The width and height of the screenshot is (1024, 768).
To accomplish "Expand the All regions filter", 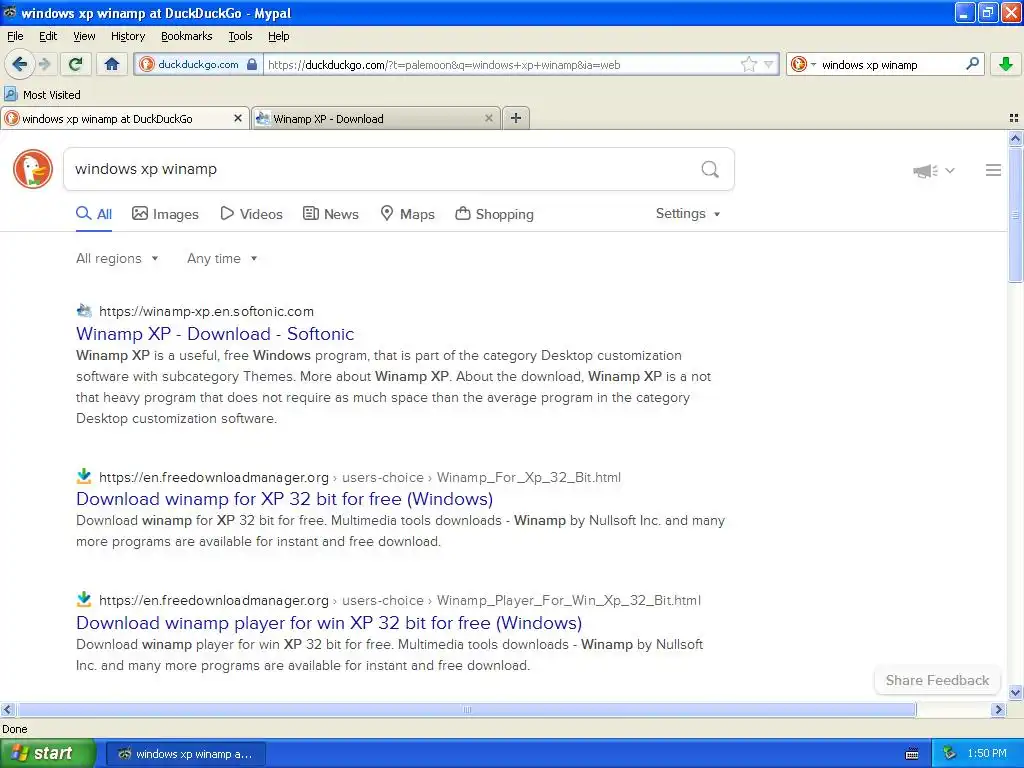I will tap(117, 259).
